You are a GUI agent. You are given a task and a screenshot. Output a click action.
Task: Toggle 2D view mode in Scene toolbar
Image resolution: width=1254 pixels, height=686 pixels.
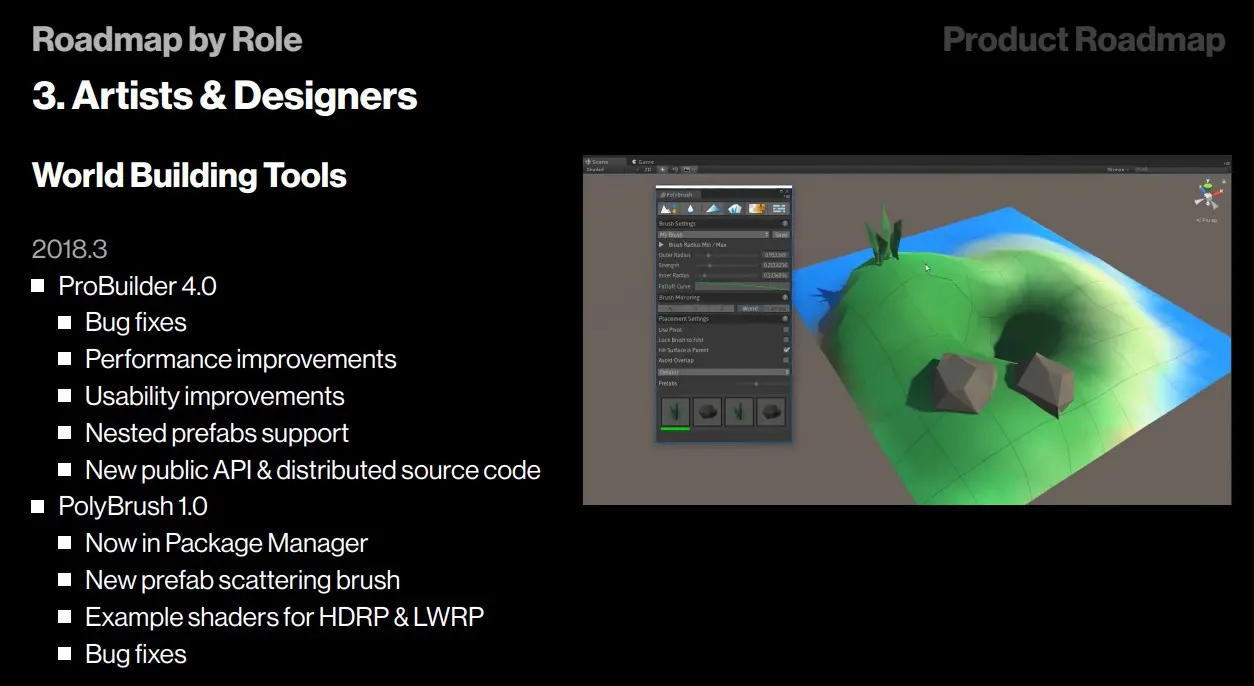[648, 170]
